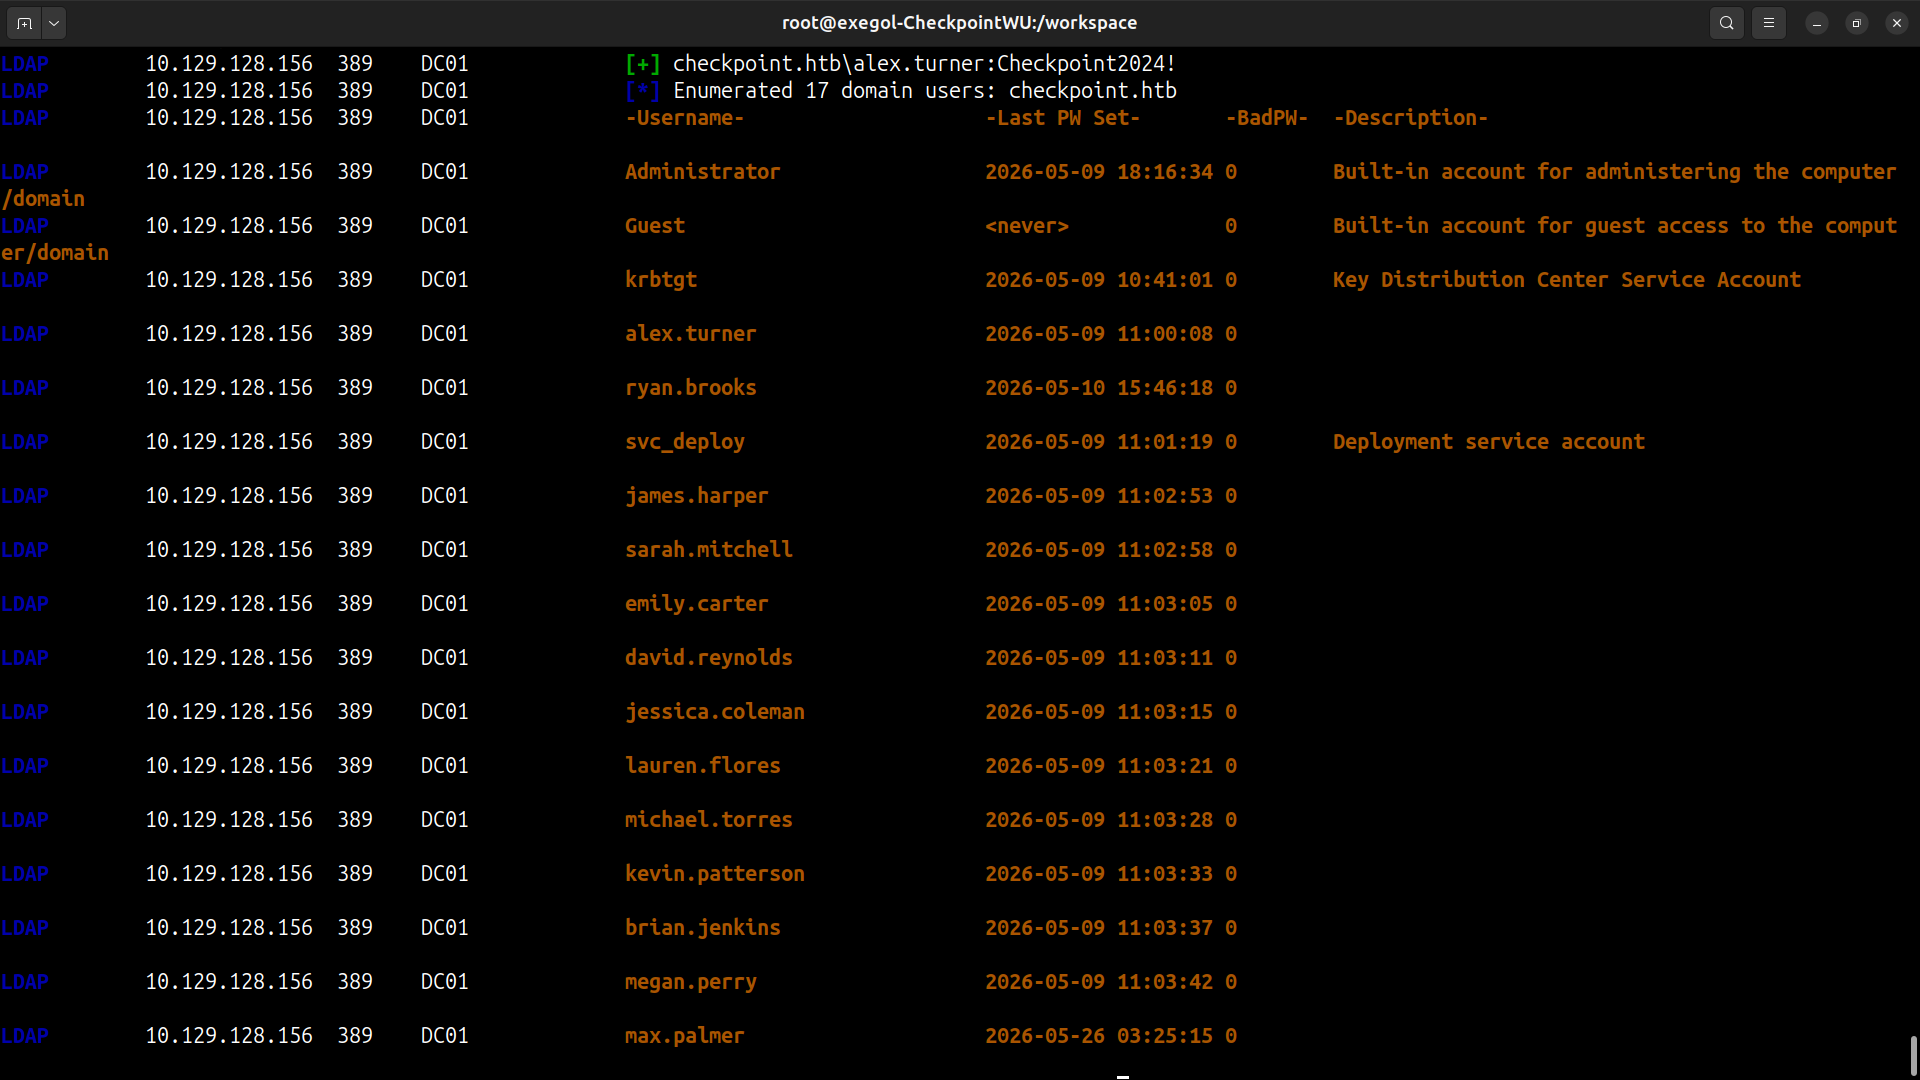Click the terminal scrollbar thumb
Image resolution: width=1920 pixels, height=1080 pixels.
pos(1913,1055)
